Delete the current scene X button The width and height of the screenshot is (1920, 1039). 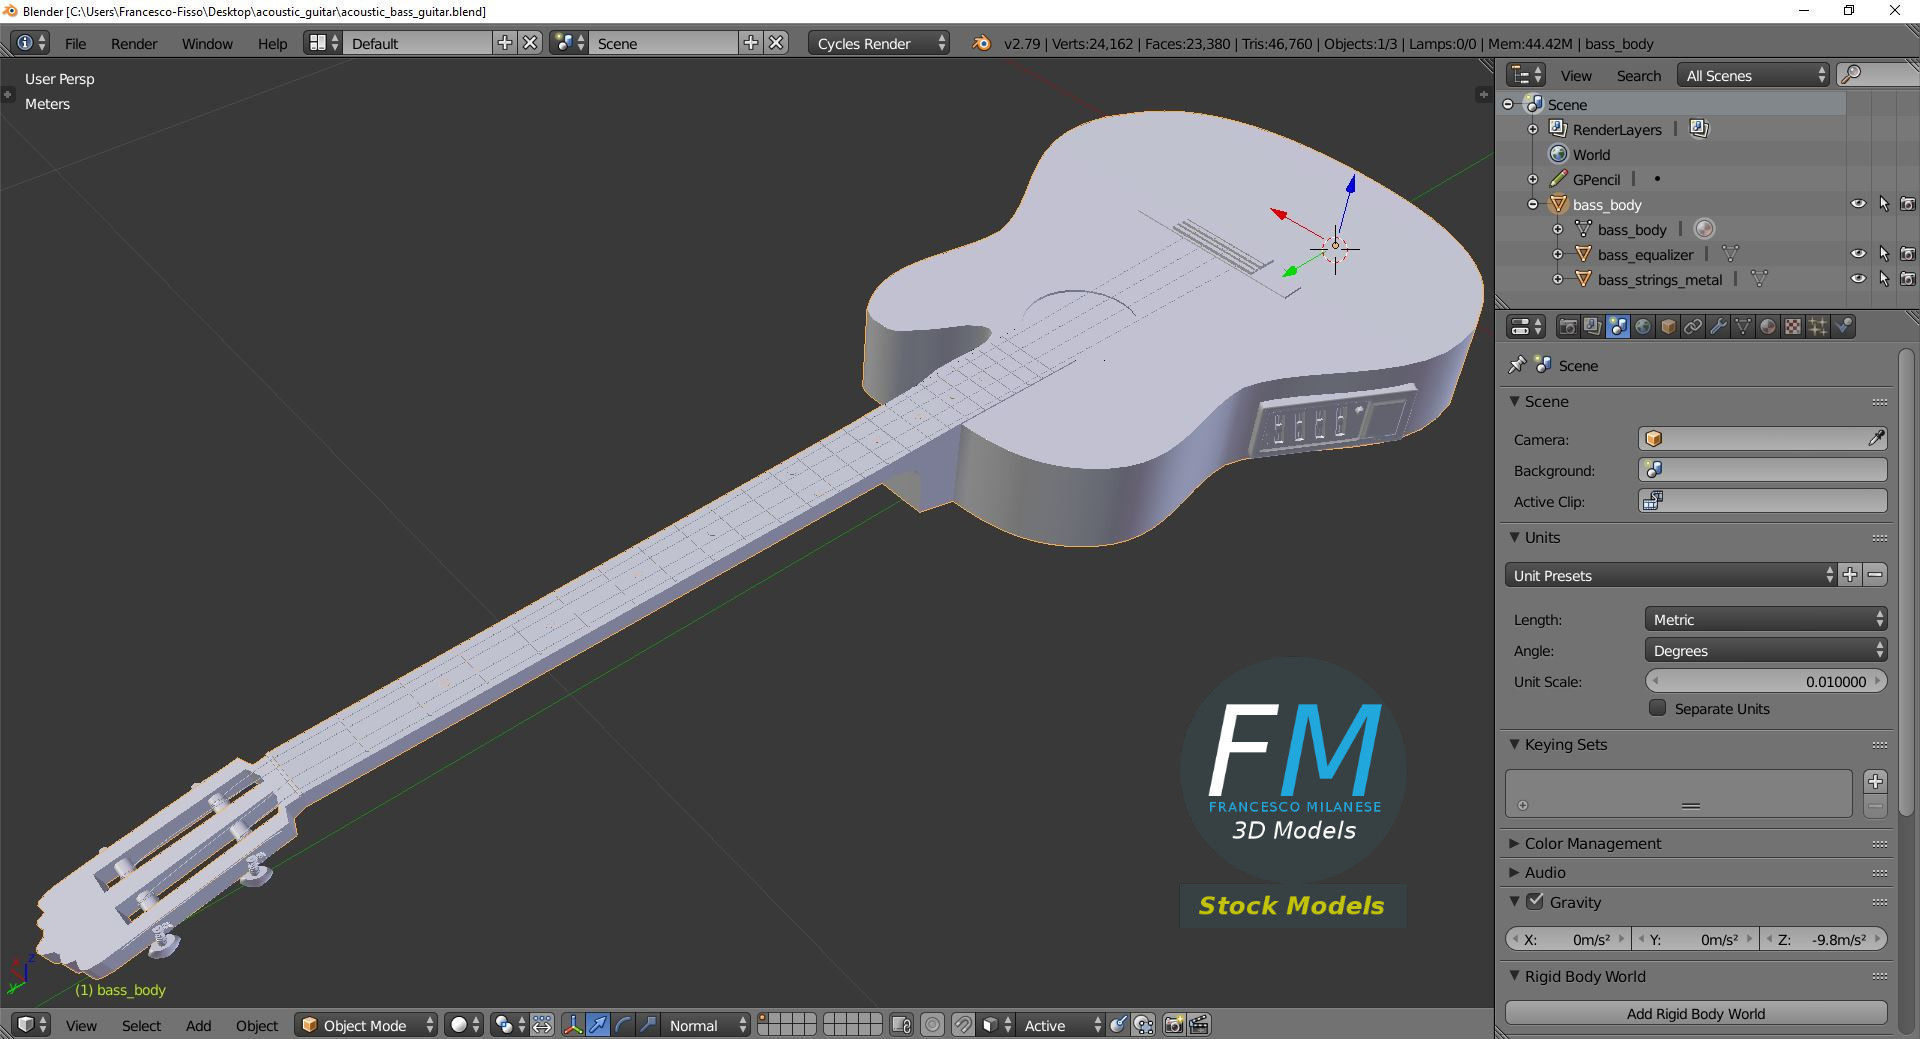point(776,43)
